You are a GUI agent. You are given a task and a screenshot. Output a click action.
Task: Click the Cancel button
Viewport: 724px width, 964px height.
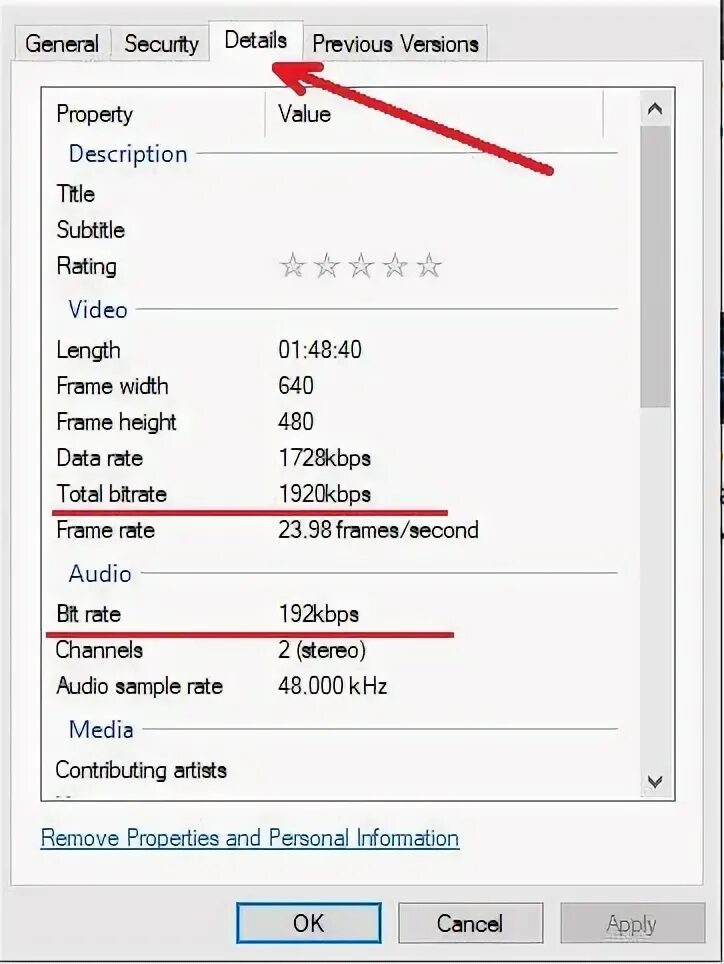(x=470, y=923)
